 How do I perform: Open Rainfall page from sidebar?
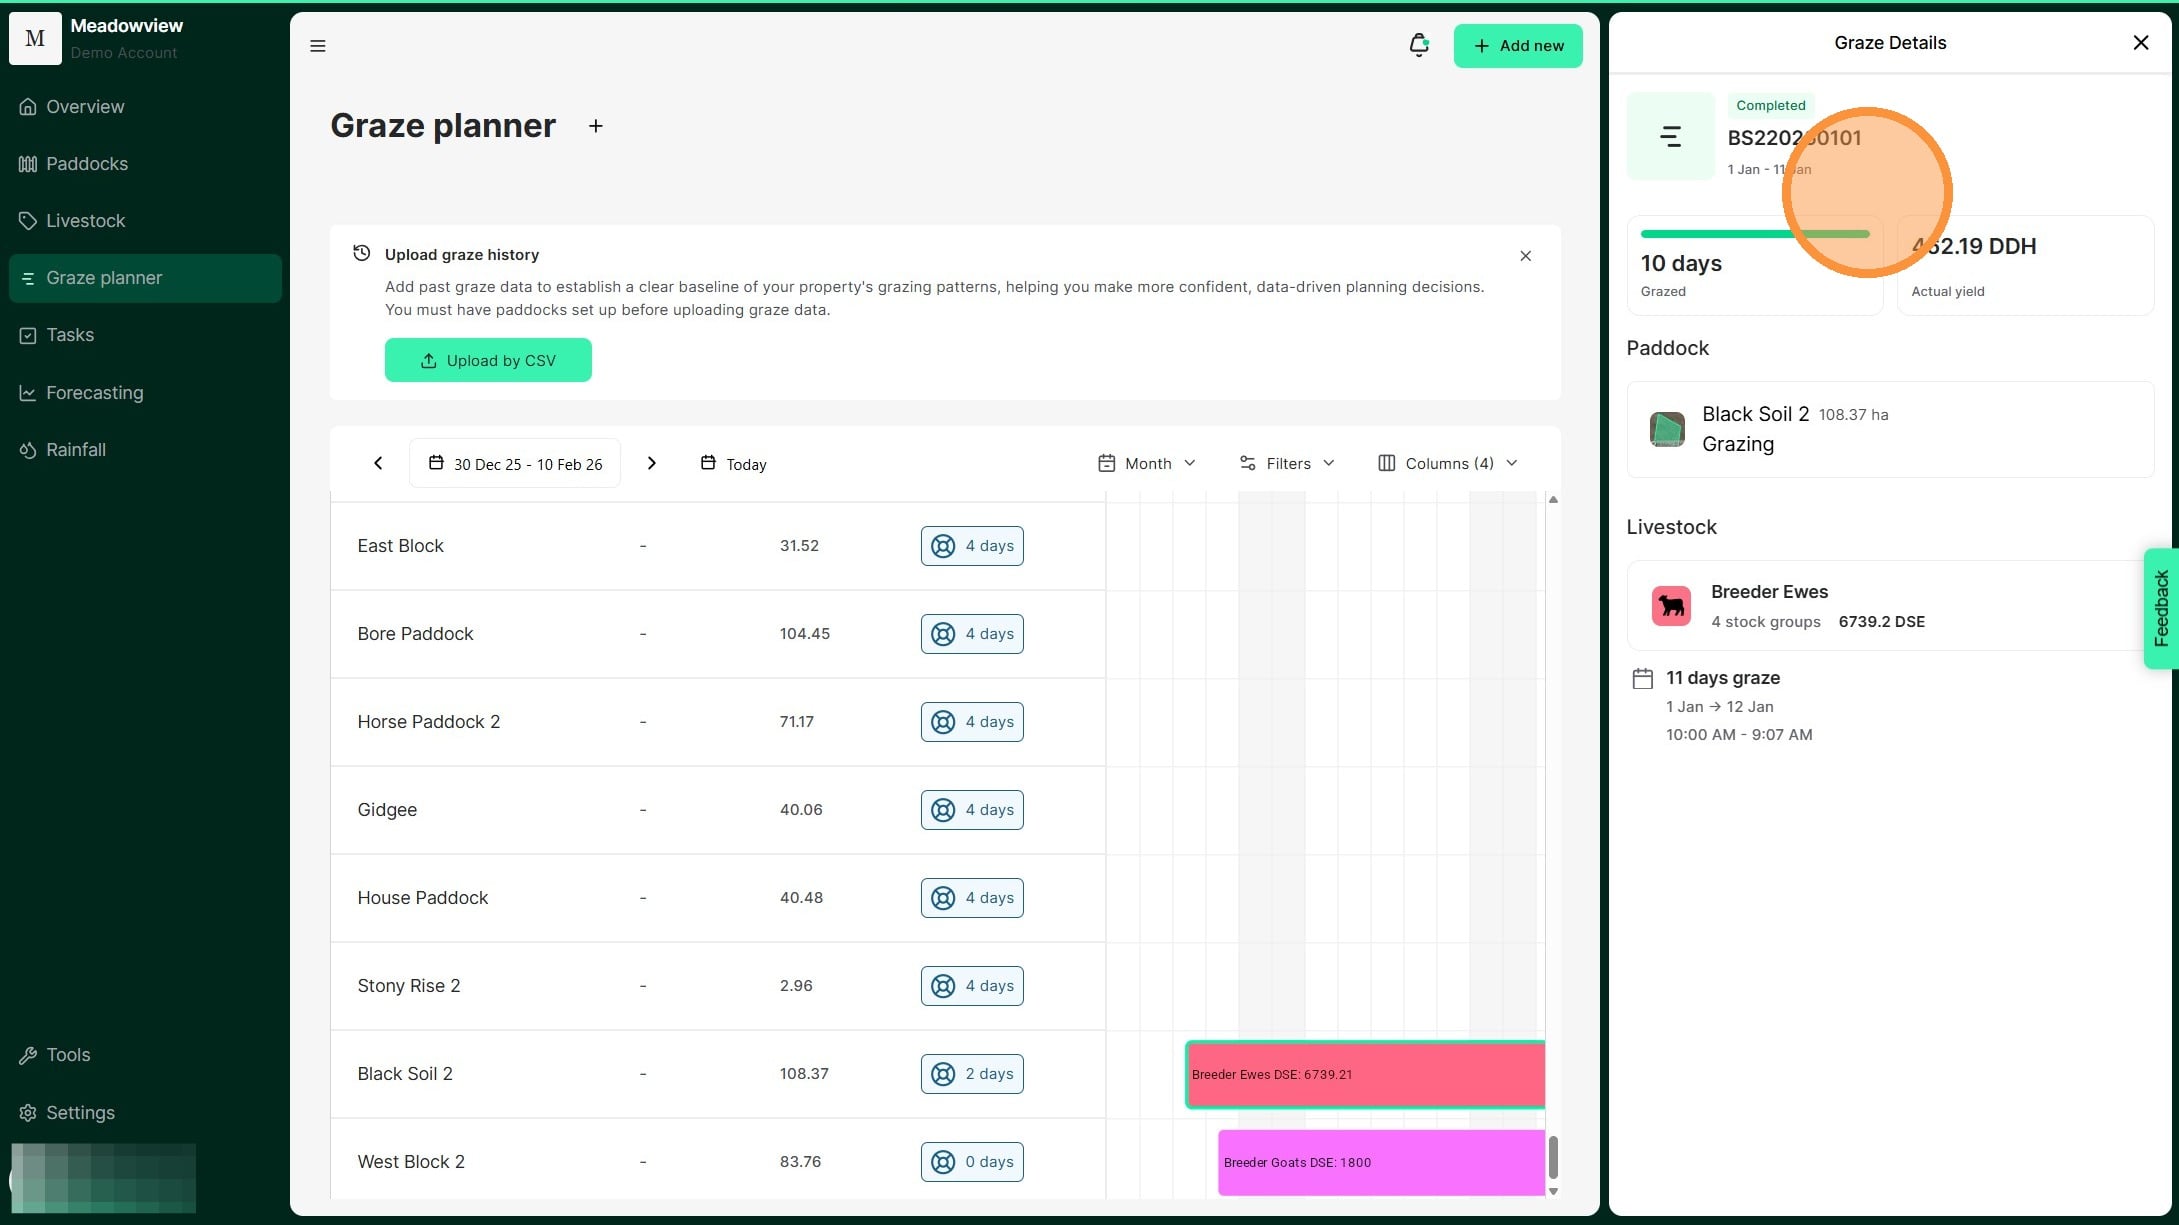click(x=76, y=450)
